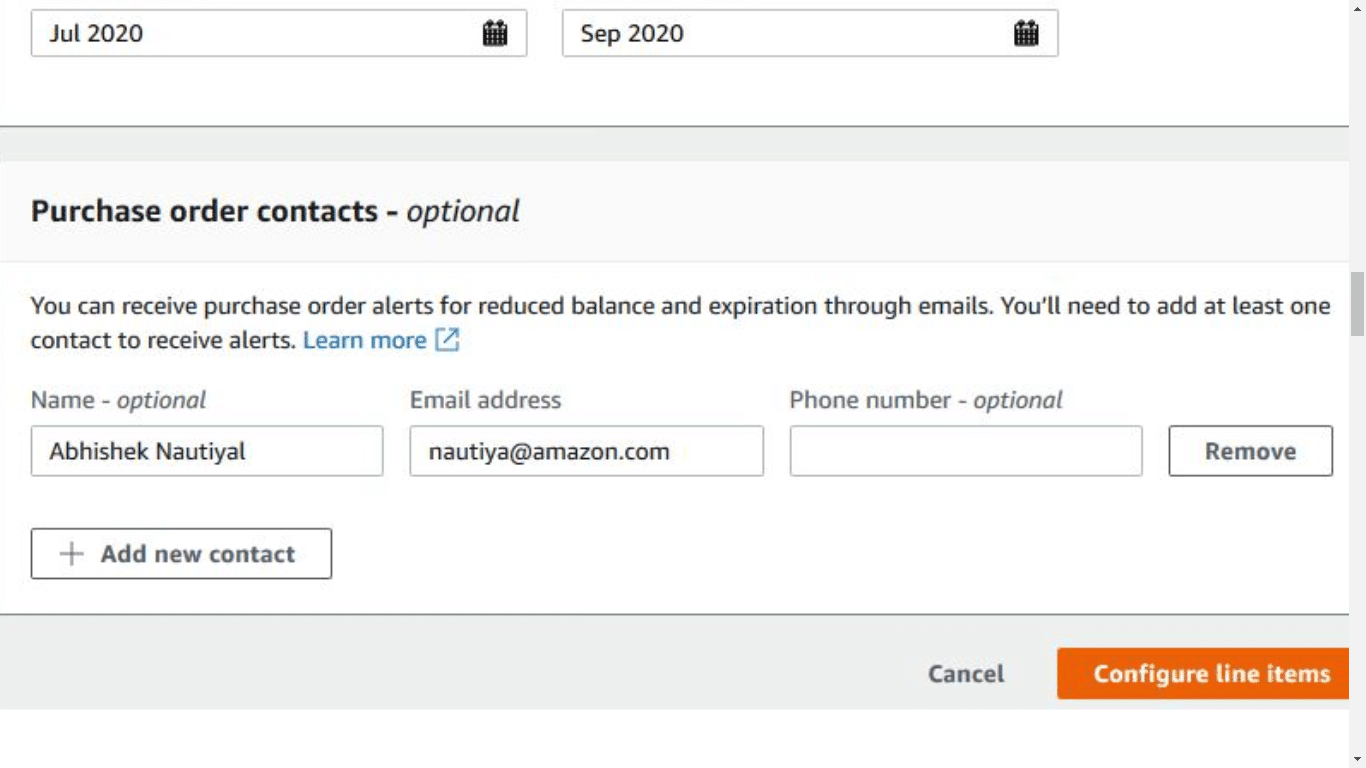Remove Abhishek Nautiyal's contact entry
This screenshot has height=768, width=1366.
1250,450
